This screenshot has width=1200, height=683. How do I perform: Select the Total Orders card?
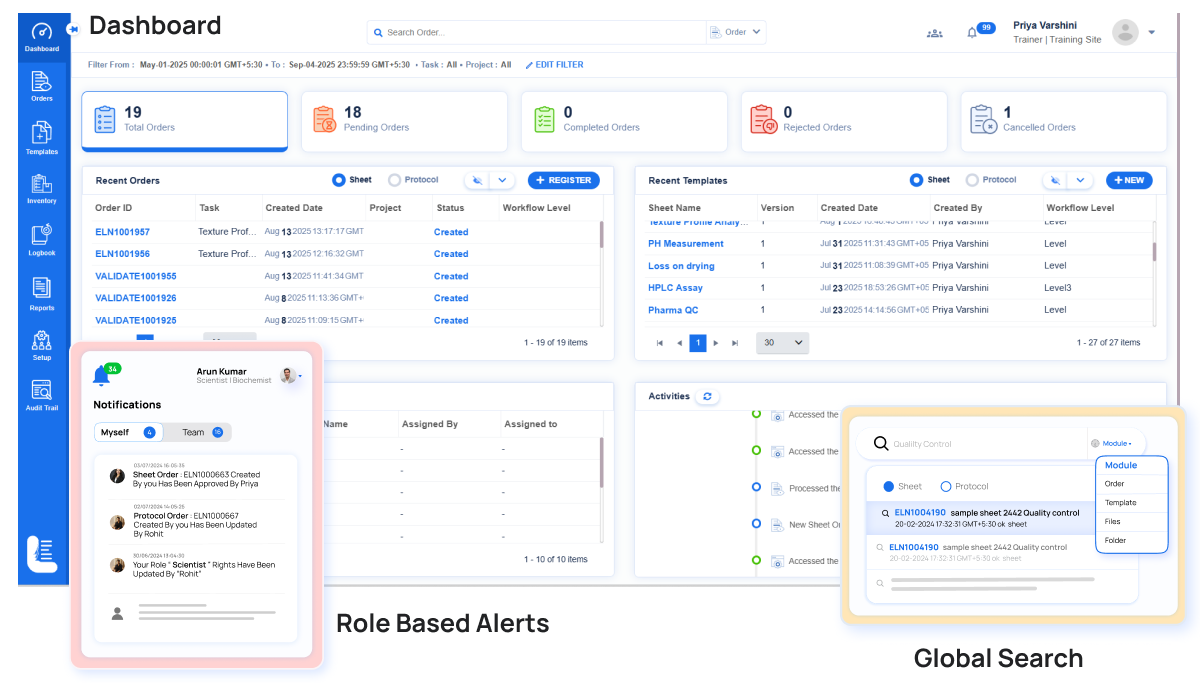(x=185, y=121)
